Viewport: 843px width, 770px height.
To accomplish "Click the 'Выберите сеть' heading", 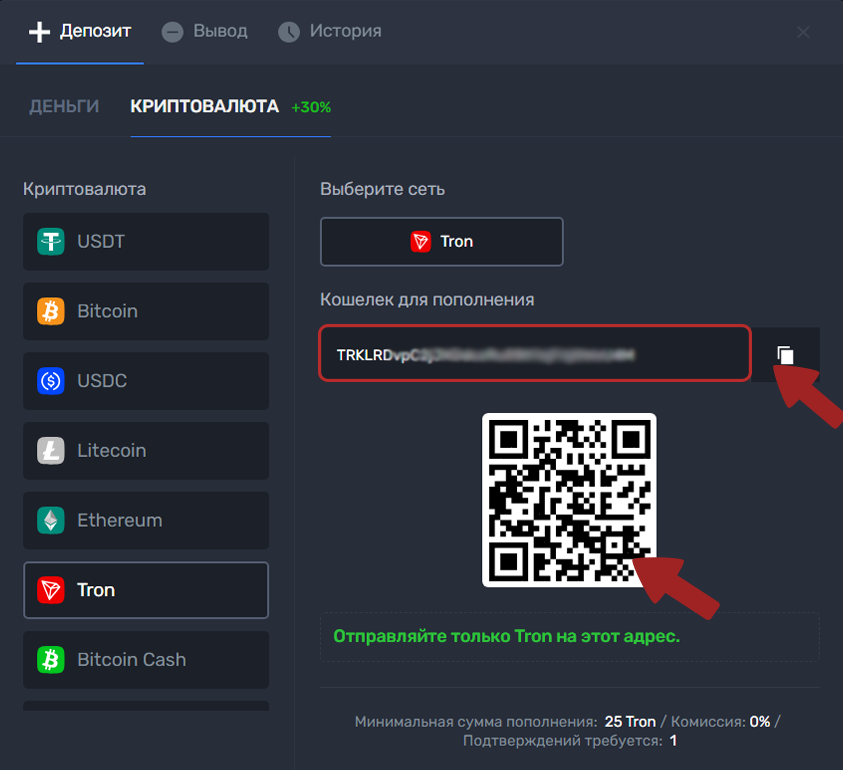I will click(382, 189).
